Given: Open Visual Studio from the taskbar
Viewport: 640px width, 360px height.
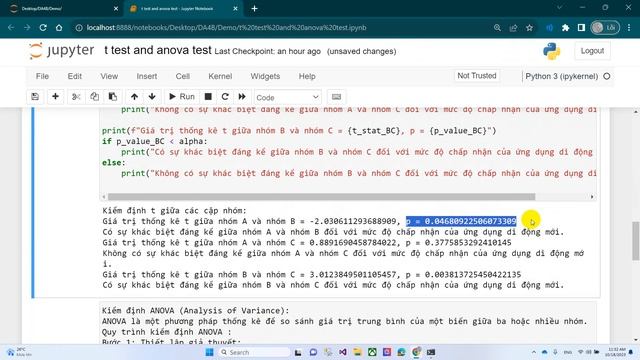Looking at the screenshot, I should [x=342, y=352].
